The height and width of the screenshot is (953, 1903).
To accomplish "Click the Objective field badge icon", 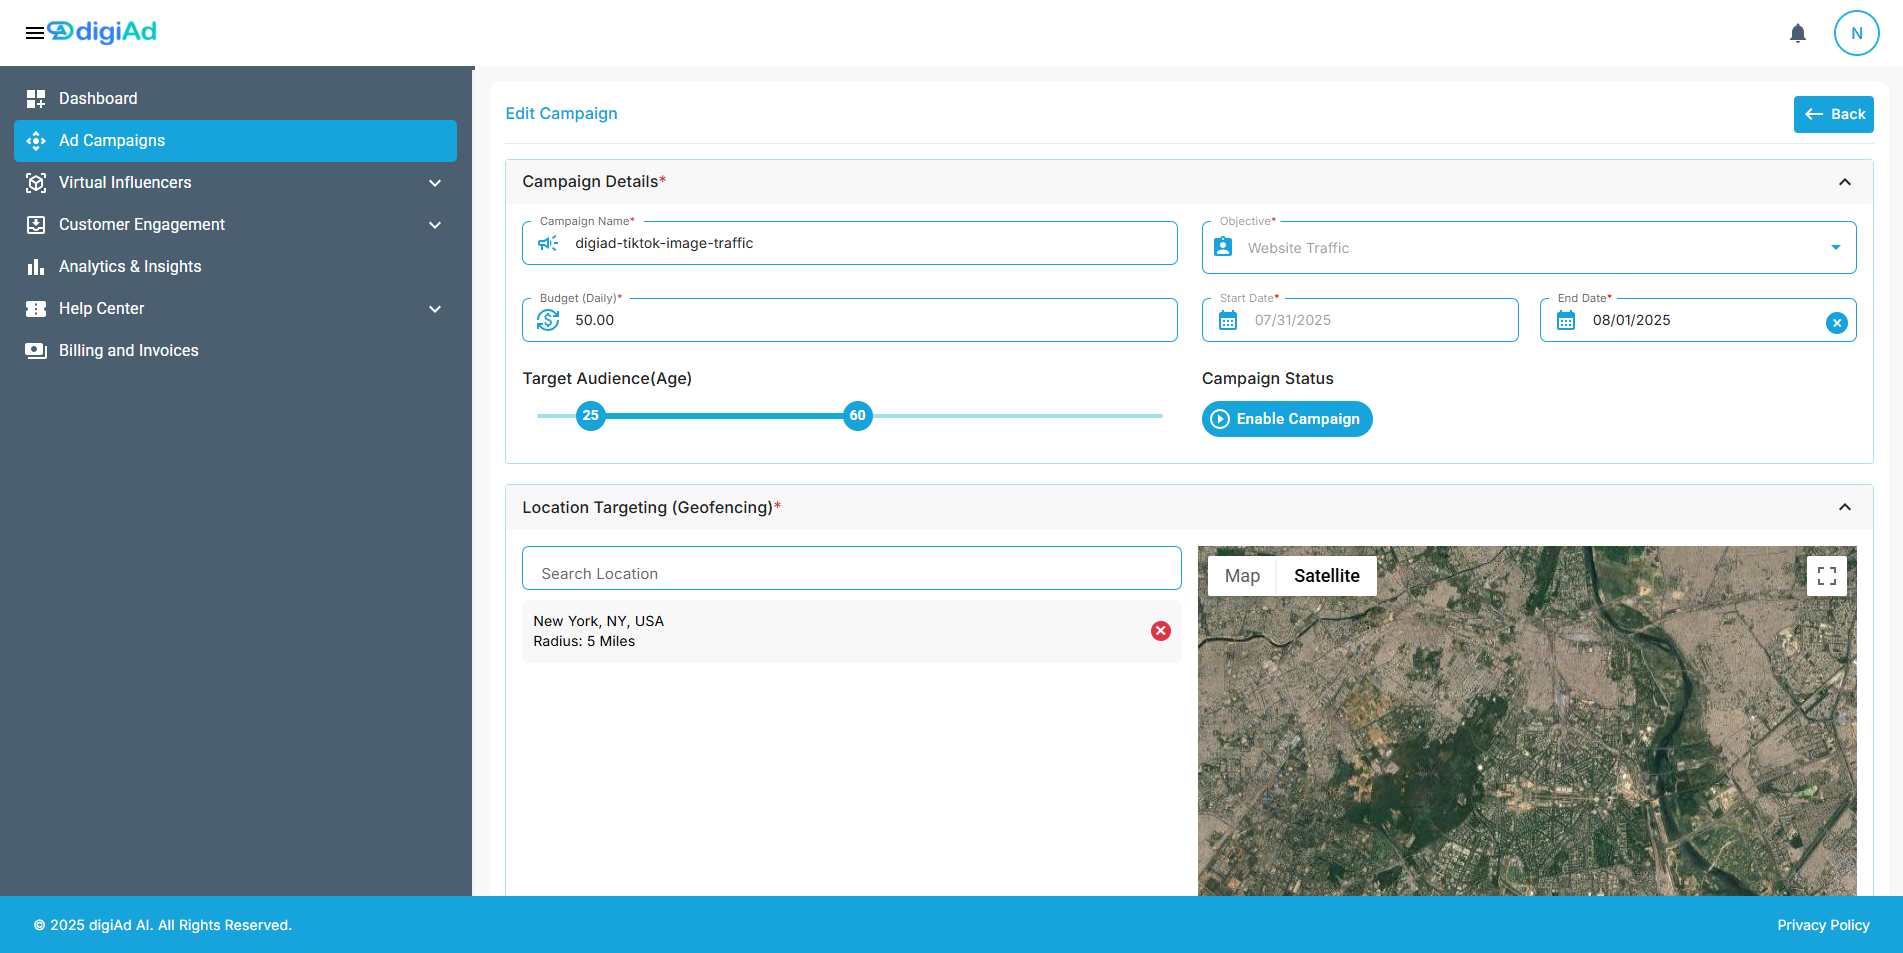I will [1223, 246].
